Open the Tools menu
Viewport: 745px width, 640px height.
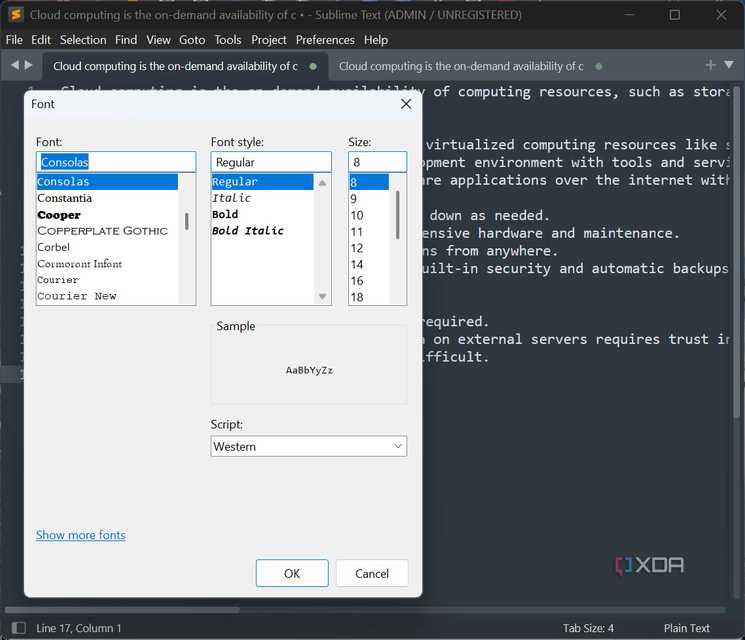point(228,40)
